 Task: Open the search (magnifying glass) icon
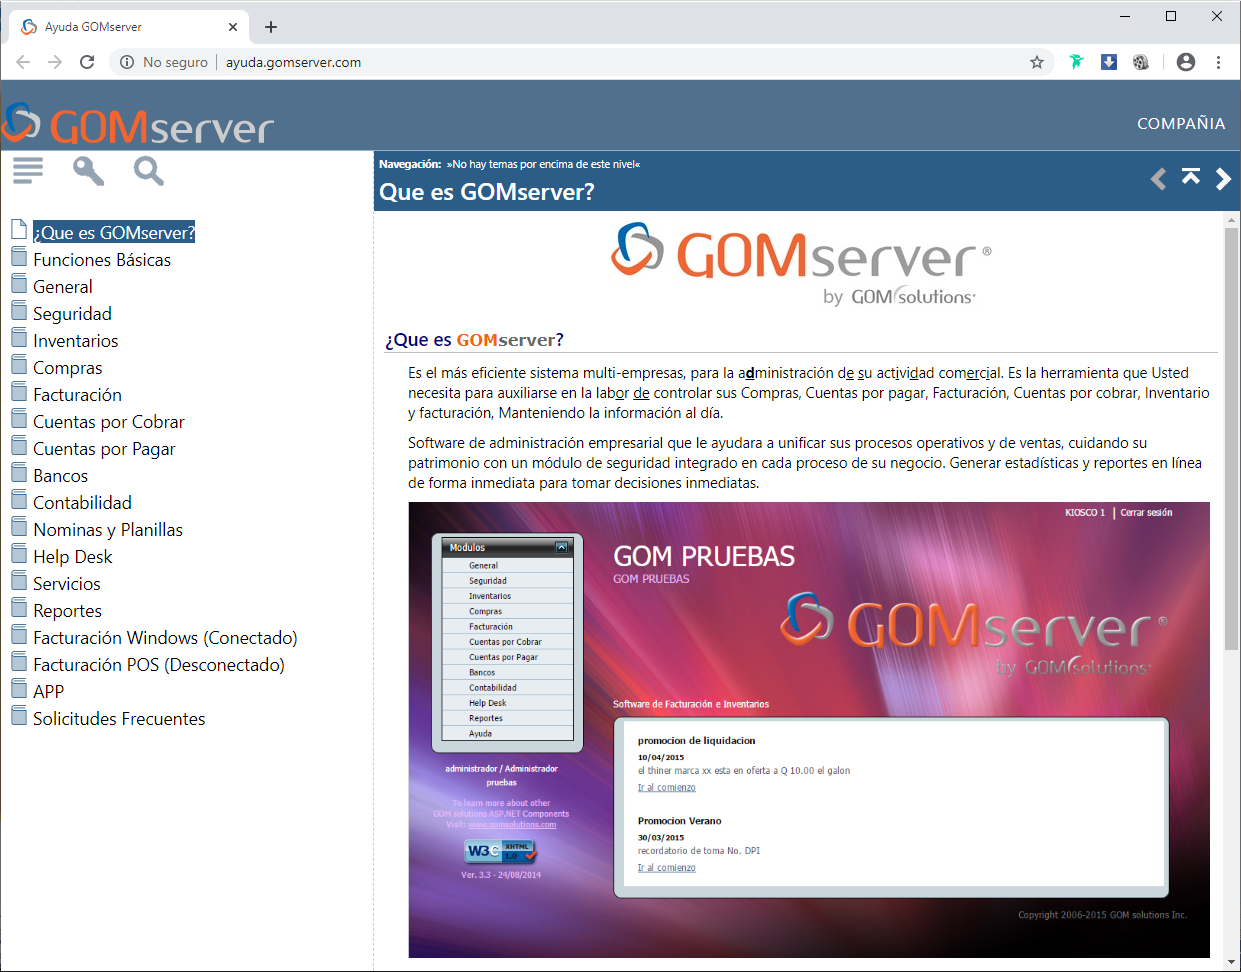tap(148, 171)
